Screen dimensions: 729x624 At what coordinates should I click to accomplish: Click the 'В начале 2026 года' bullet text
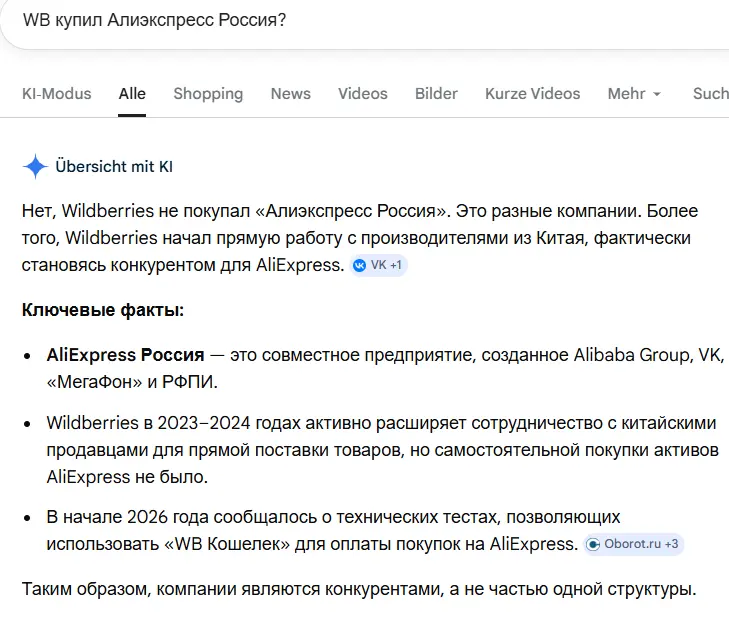[x=365, y=531]
